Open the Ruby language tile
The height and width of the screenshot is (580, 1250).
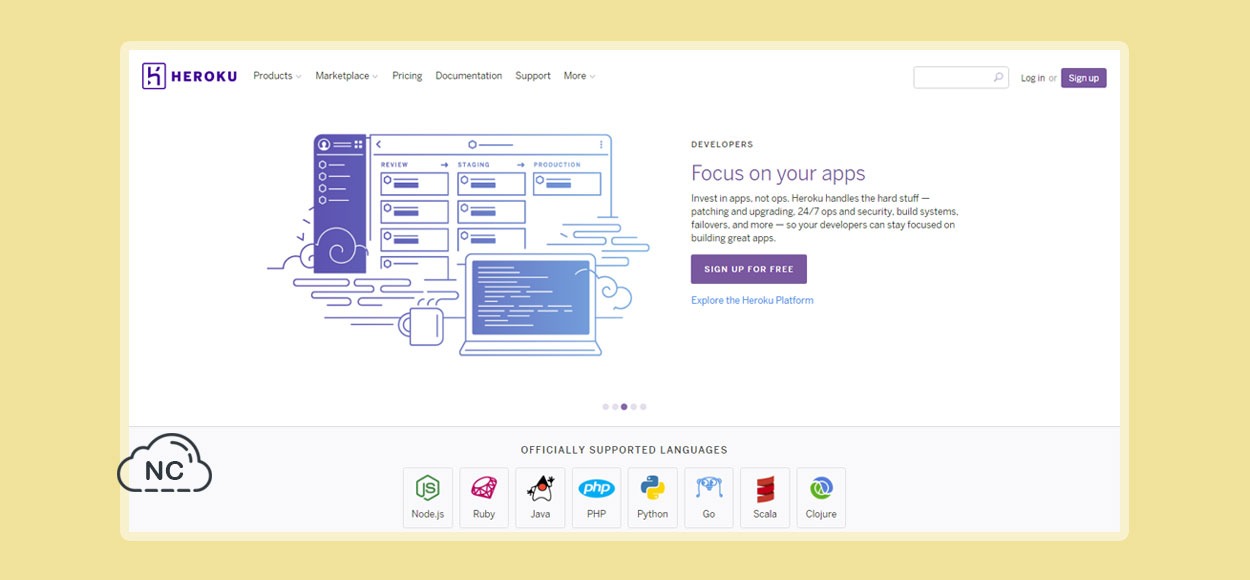click(x=484, y=497)
